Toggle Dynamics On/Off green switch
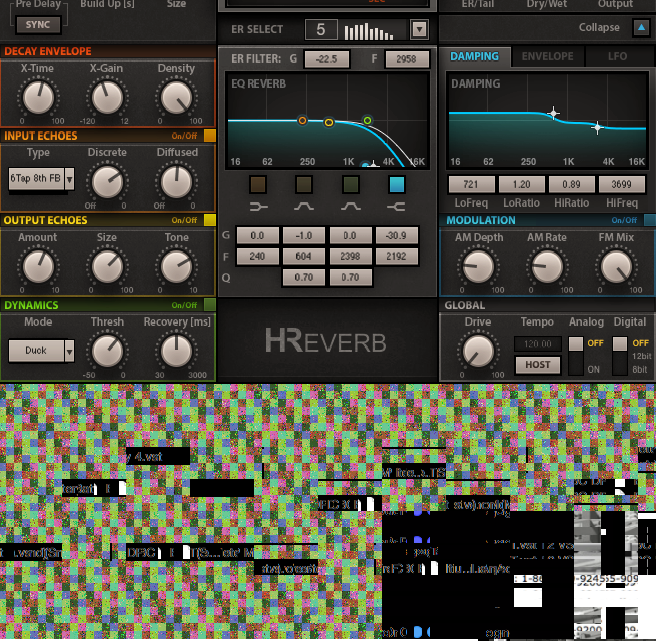Viewport: 656px width, 641px height. tap(210, 305)
